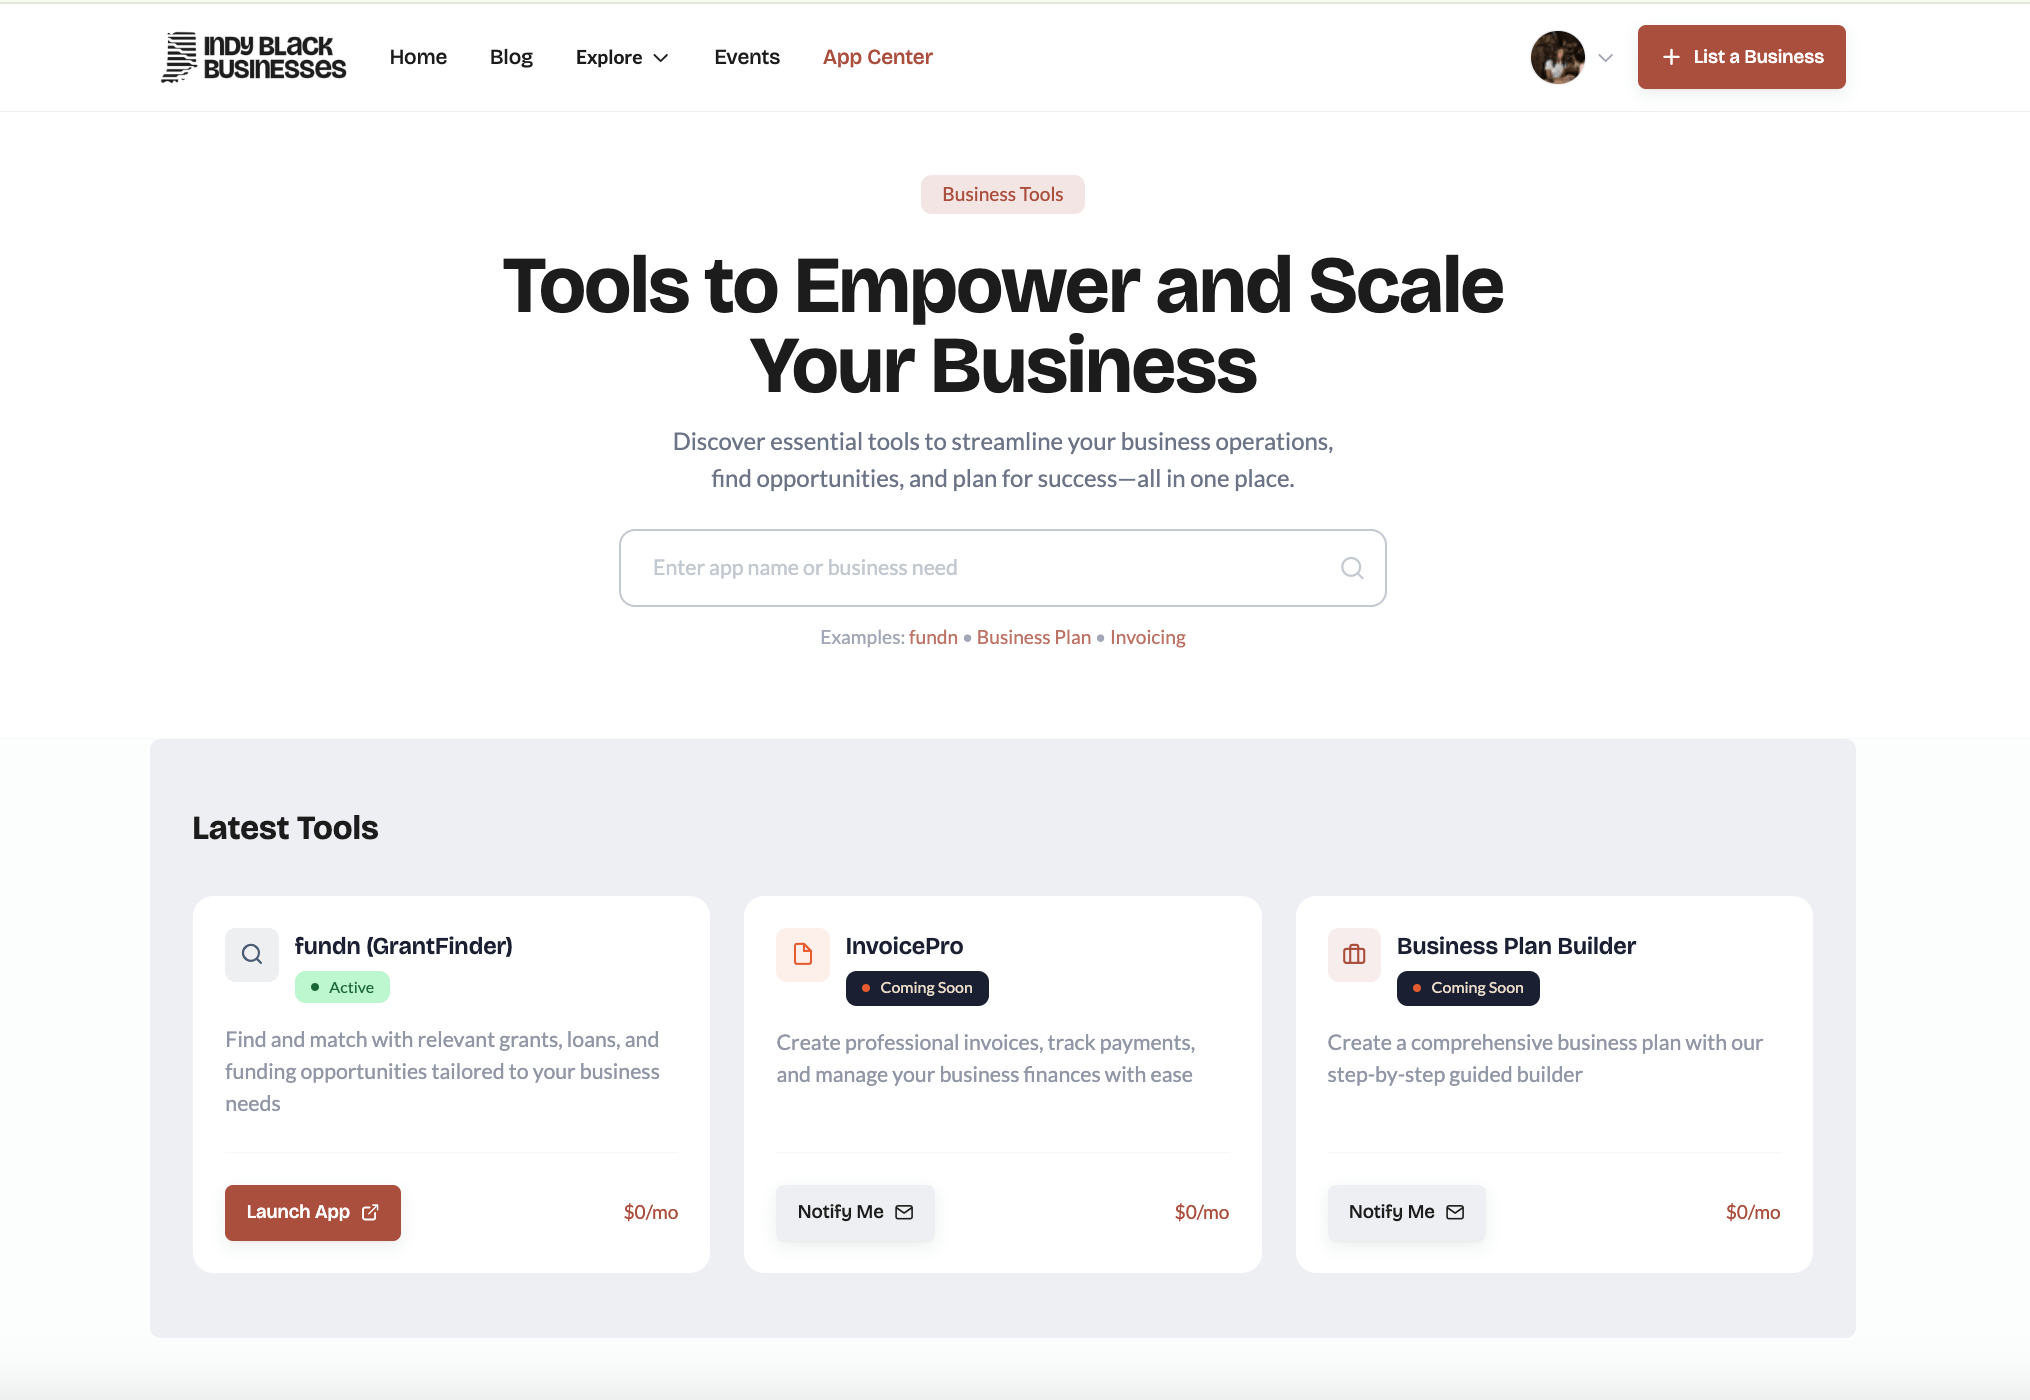Click the Business Plan example search link
This screenshot has height=1400, width=2030.
pos(1032,635)
